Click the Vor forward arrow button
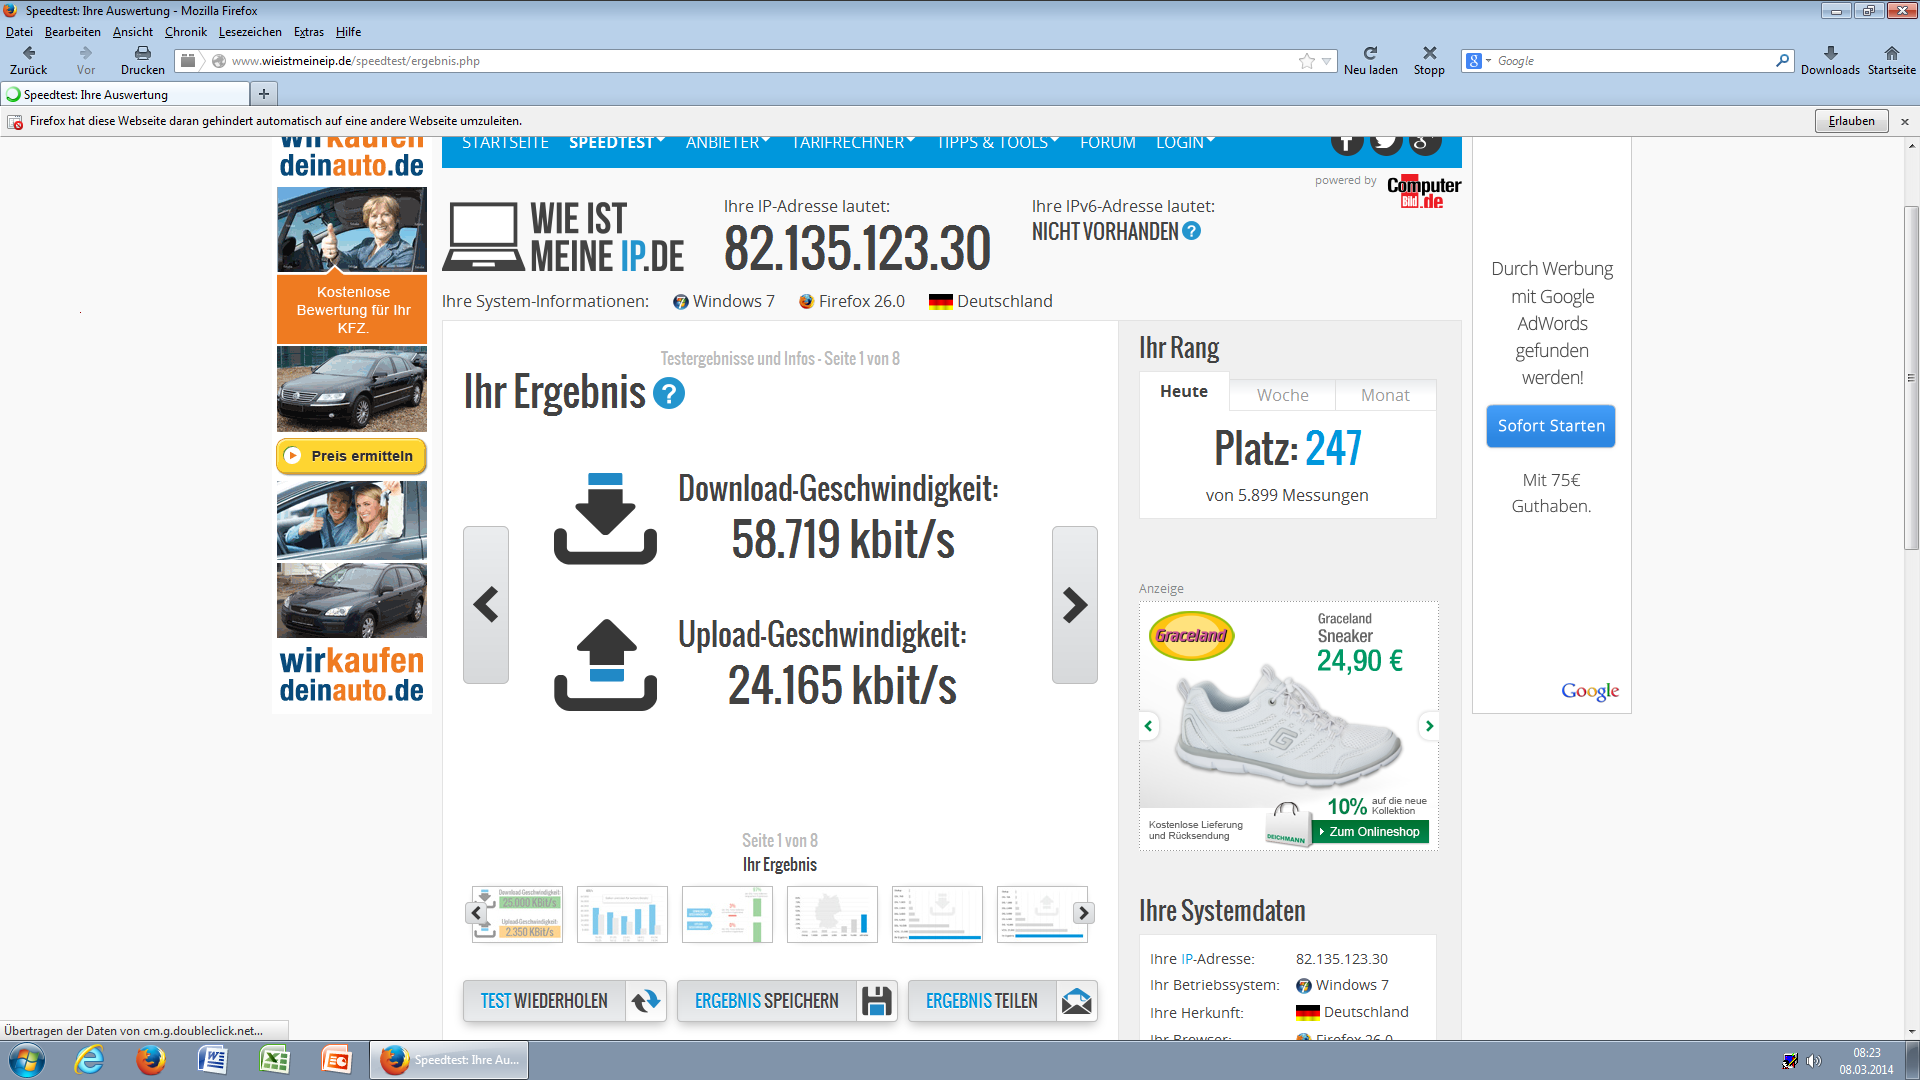This screenshot has height=1080, width=1920. pyautogui.click(x=86, y=53)
